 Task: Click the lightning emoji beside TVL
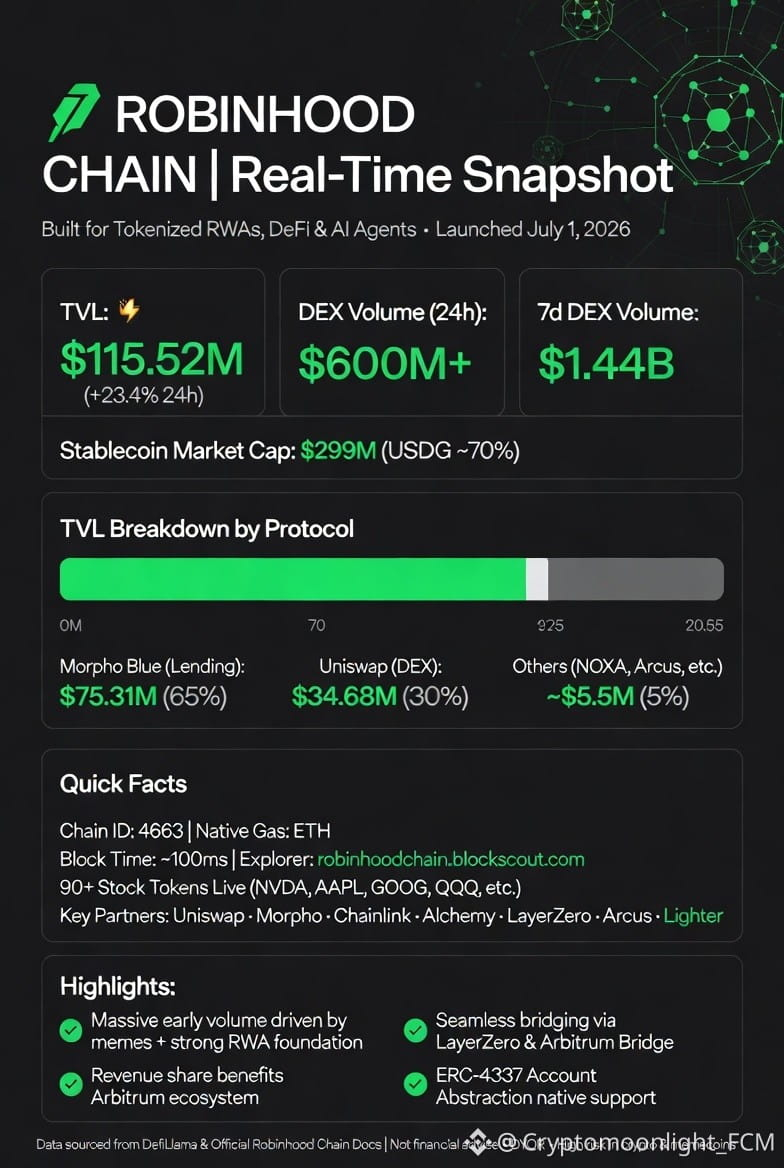coord(129,311)
